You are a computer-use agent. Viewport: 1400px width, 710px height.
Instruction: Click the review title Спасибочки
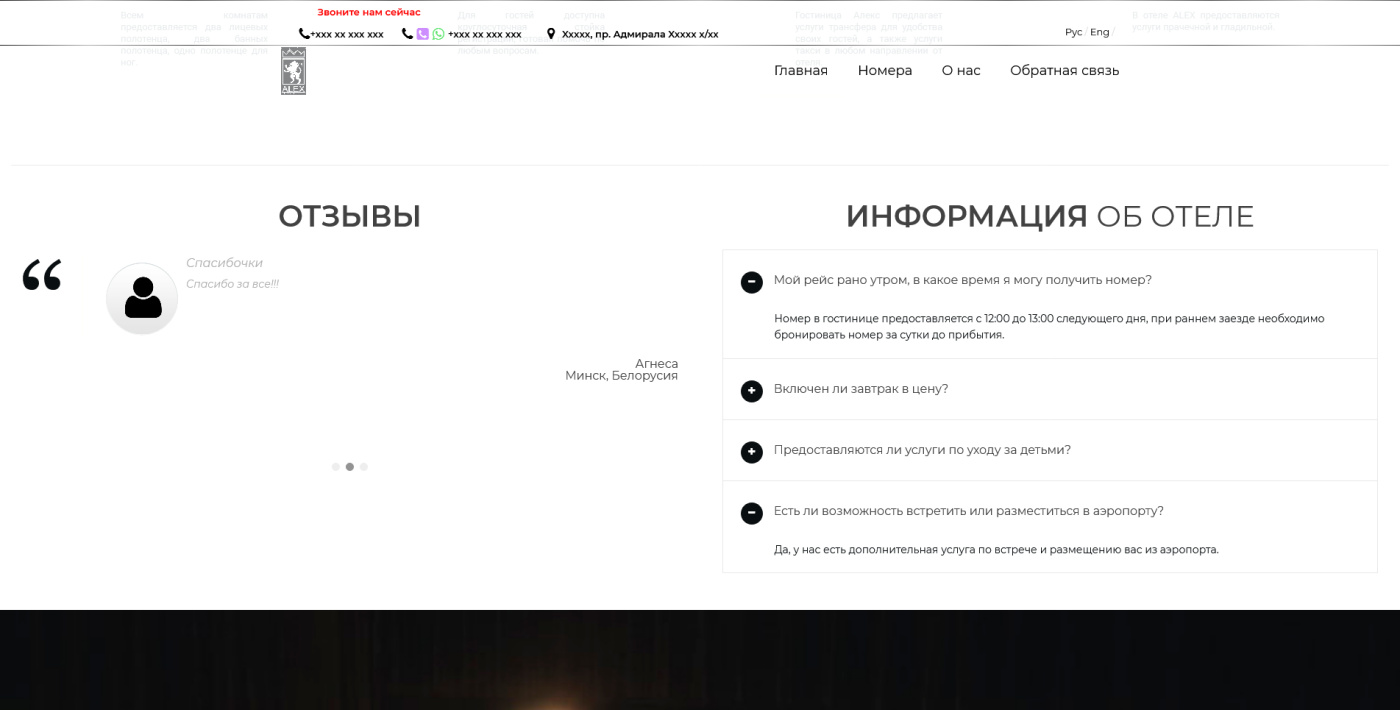tap(224, 263)
